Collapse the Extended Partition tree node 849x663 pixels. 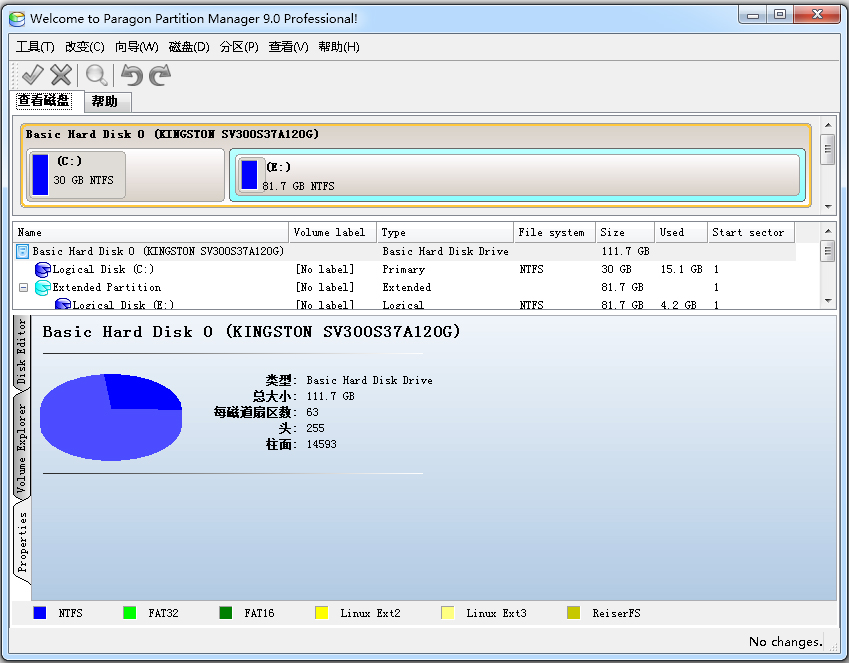coord(23,288)
